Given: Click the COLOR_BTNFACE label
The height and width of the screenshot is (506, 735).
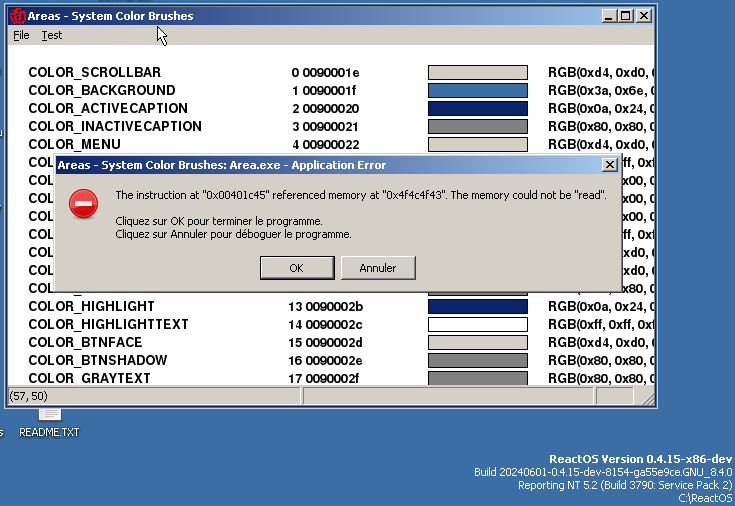Looking at the screenshot, I should (x=85, y=342).
